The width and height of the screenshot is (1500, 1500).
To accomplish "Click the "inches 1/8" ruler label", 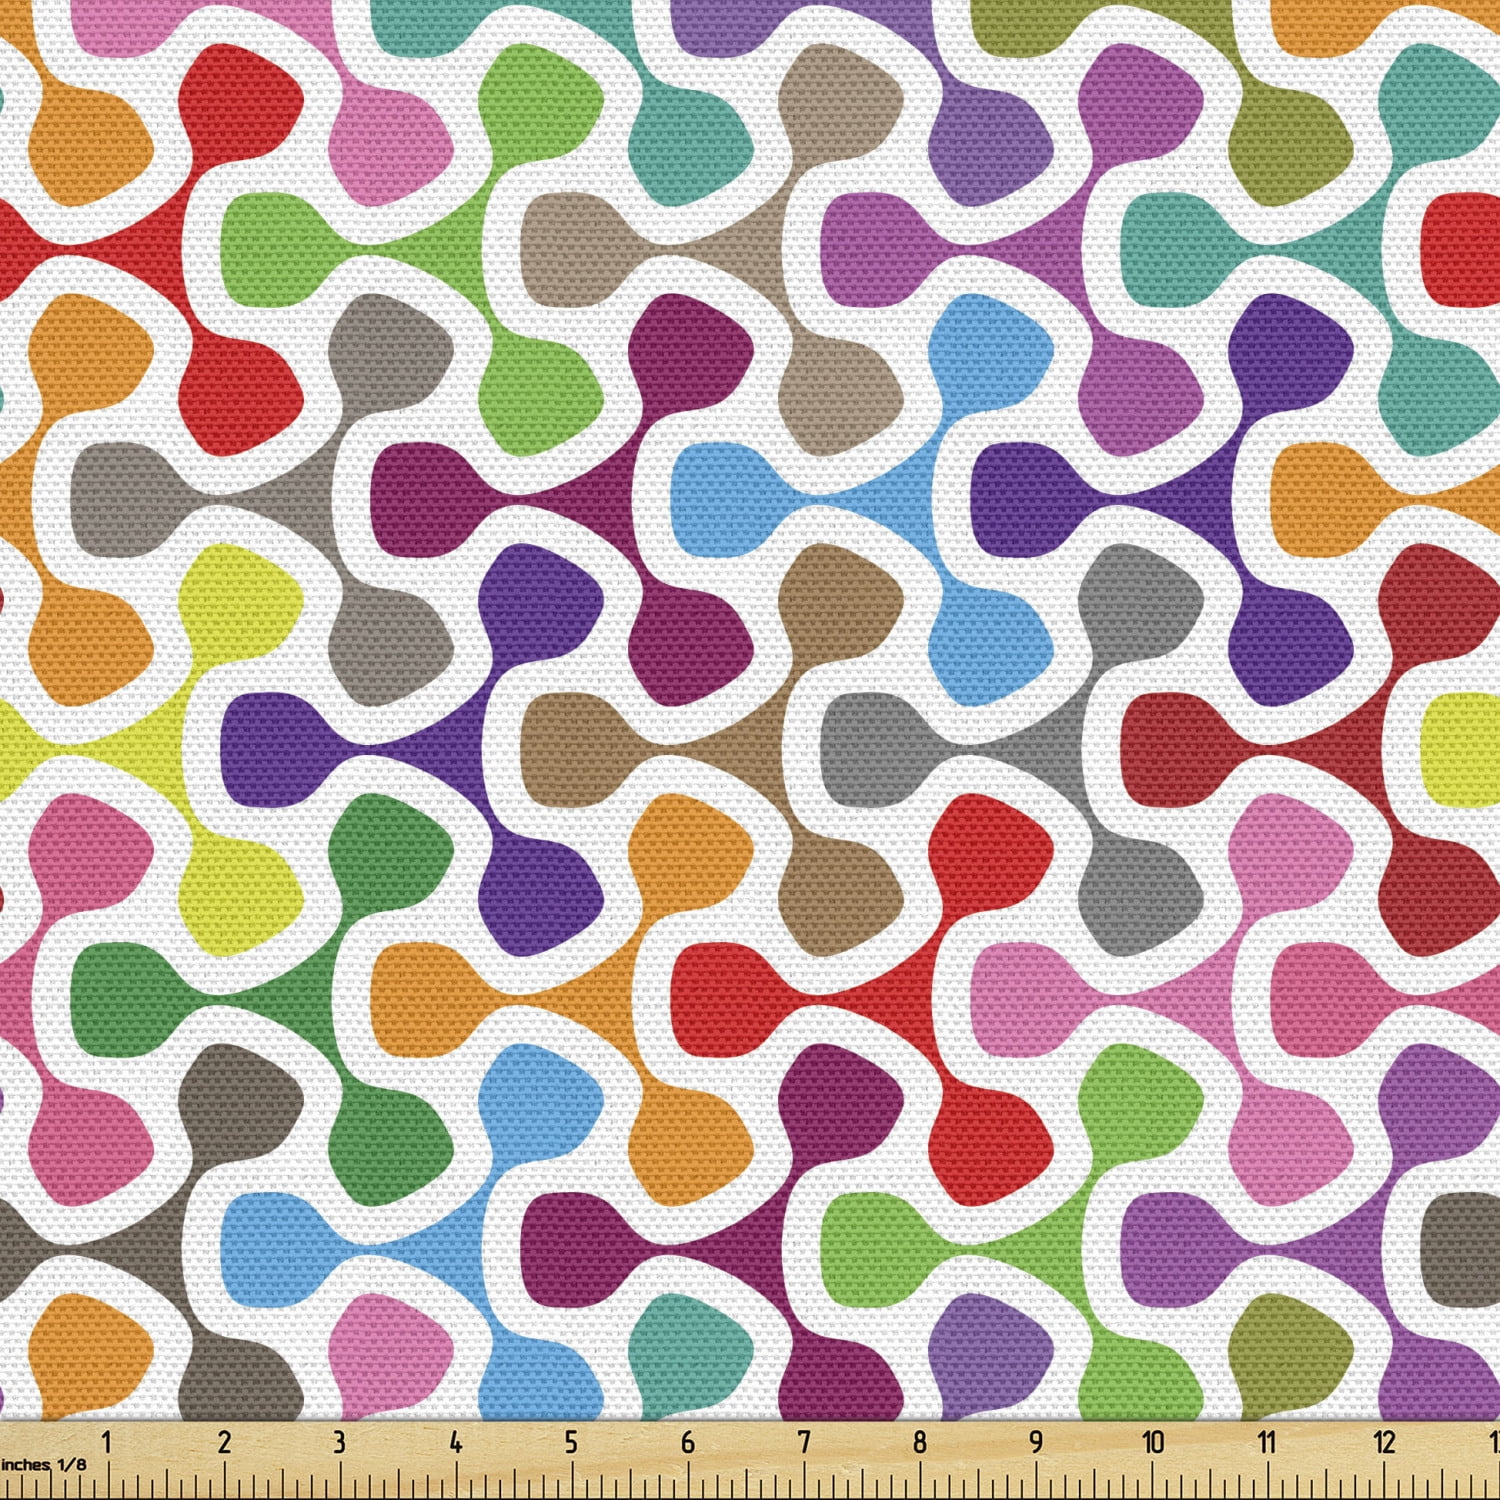I will point(43,1464).
